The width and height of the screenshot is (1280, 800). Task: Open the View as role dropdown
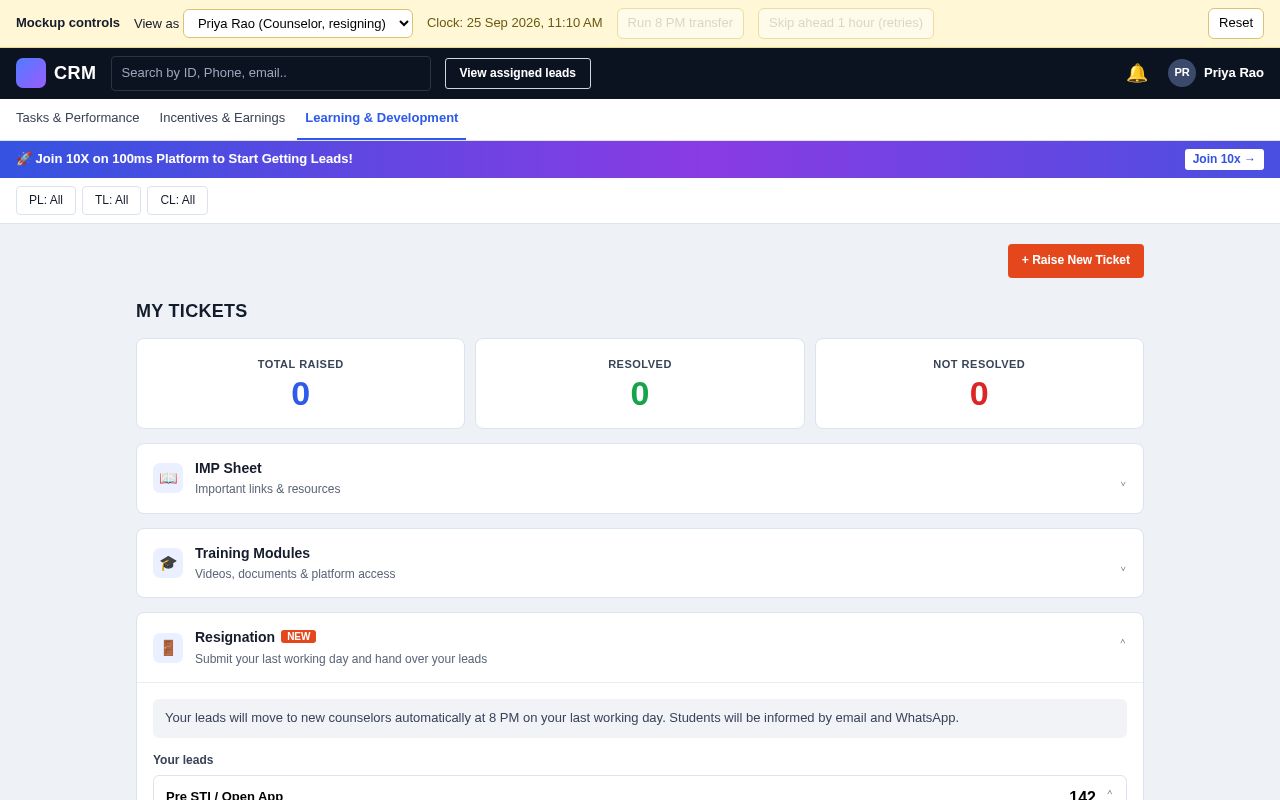tap(298, 23)
